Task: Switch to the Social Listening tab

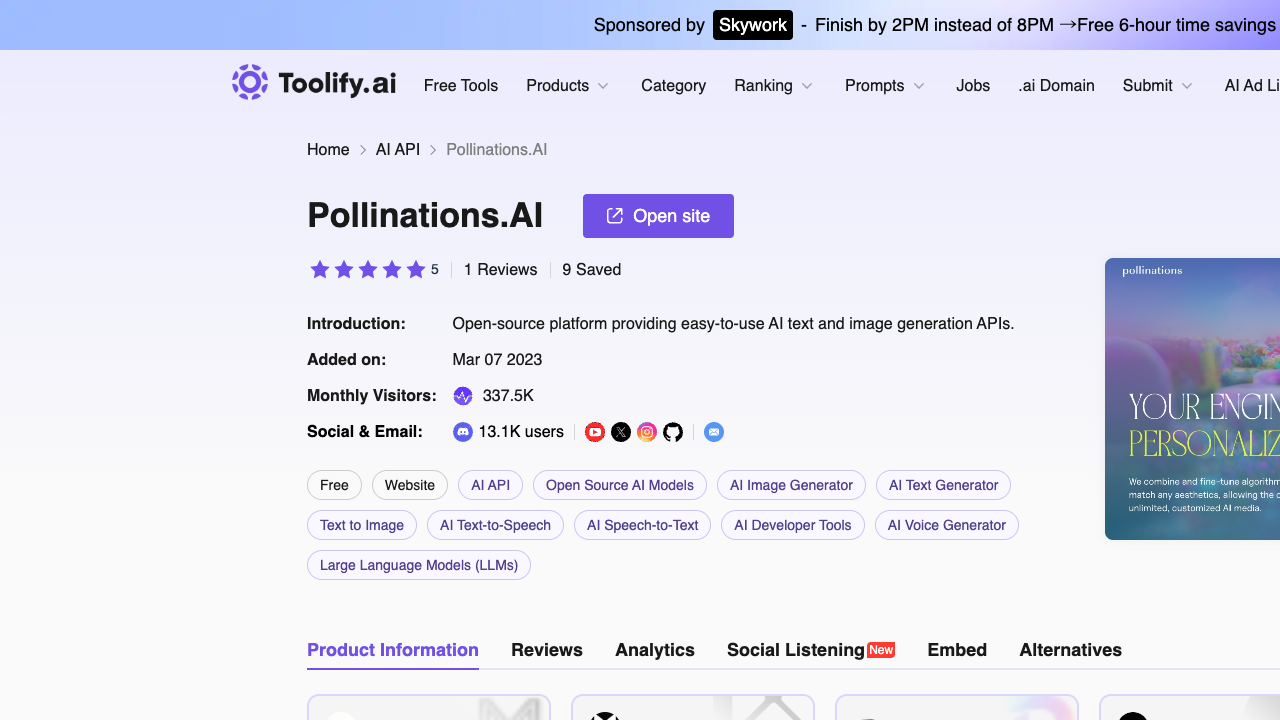Action: click(x=811, y=650)
